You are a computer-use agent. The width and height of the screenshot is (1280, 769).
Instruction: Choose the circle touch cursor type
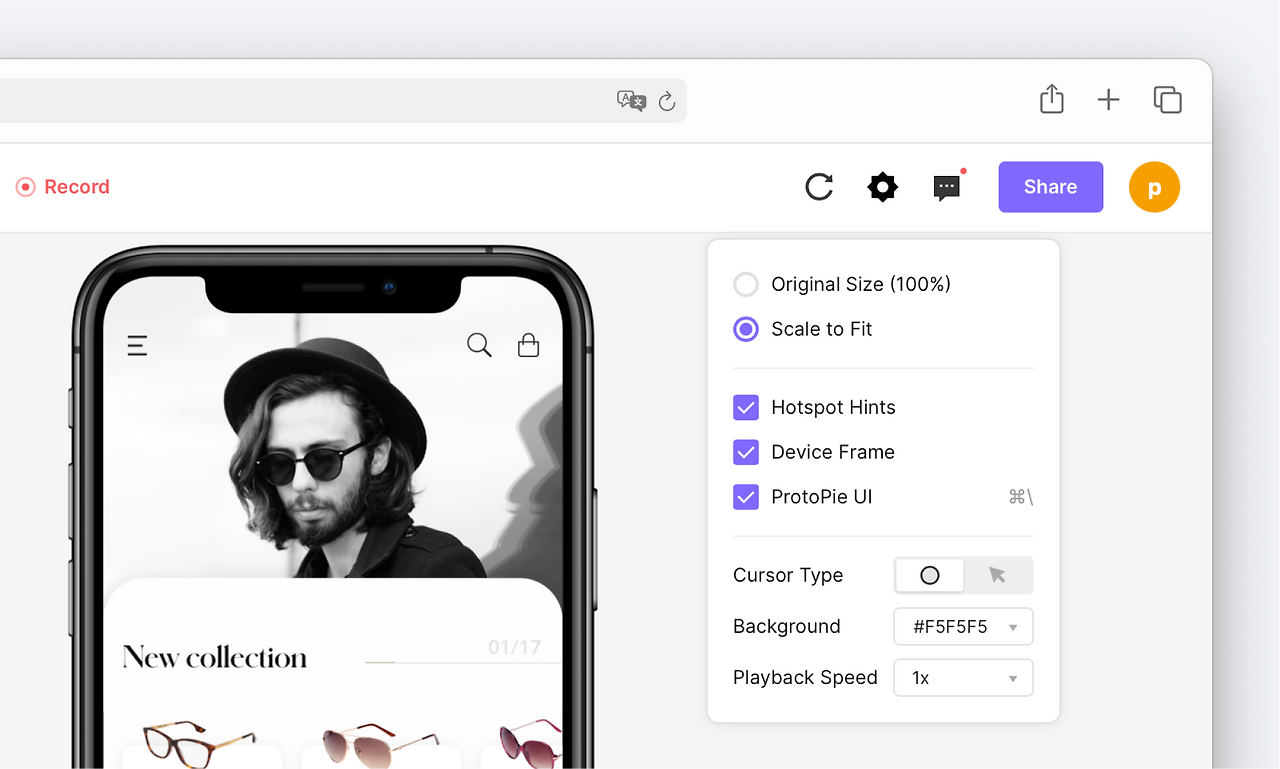point(929,575)
